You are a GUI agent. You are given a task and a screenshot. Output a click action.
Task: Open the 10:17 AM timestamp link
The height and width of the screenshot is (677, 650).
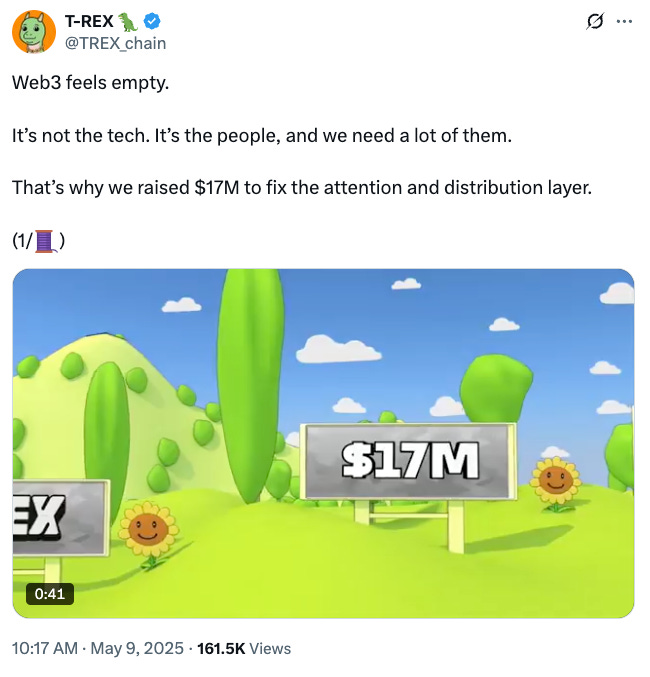coord(45,649)
